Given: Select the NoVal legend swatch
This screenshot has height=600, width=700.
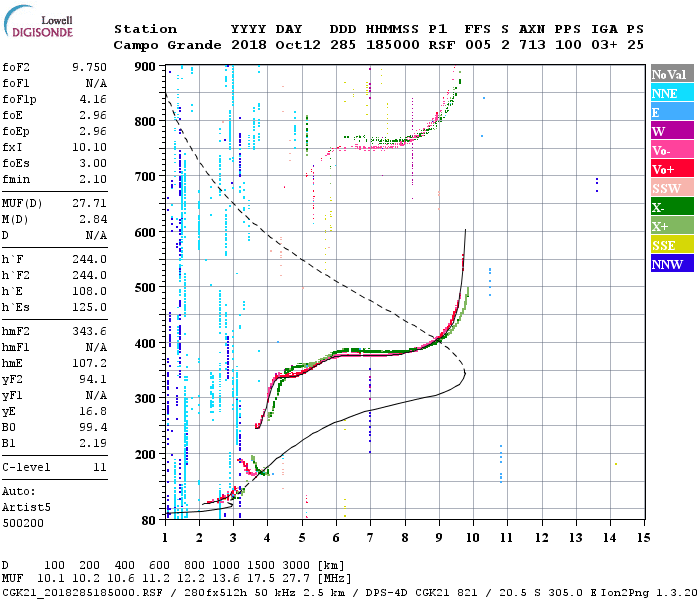Looking at the screenshot, I should click(x=672, y=74).
